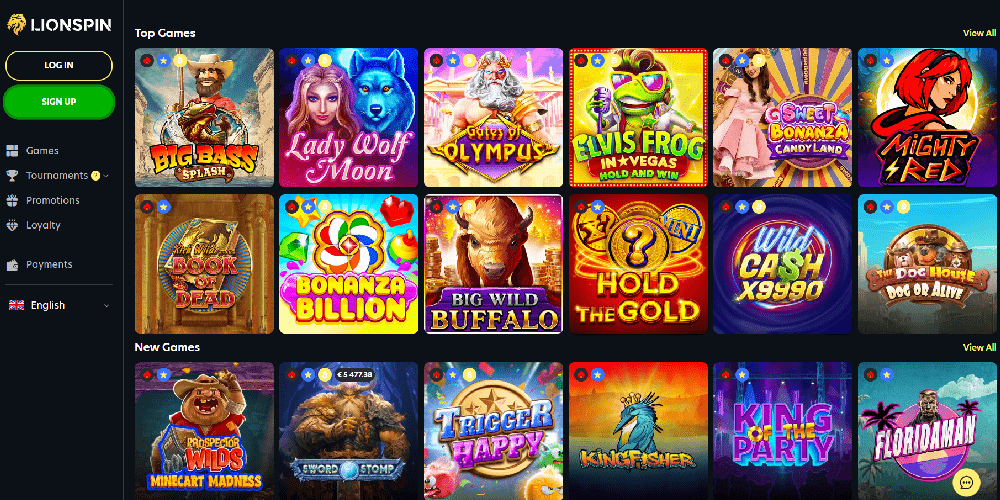This screenshot has width=1000, height=500.
Task: Click the green SIGN UP button
Action: (59, 102)
